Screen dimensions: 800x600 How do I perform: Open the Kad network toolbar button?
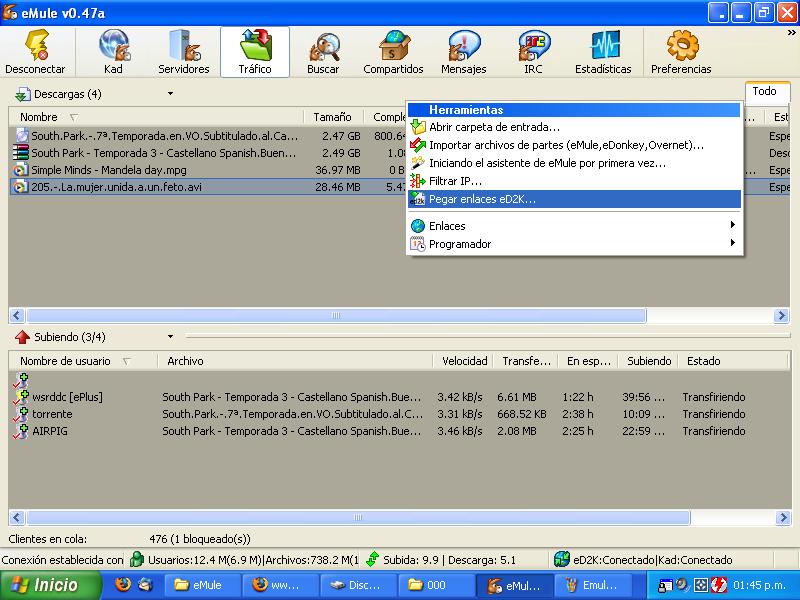(x=113, y=52)
